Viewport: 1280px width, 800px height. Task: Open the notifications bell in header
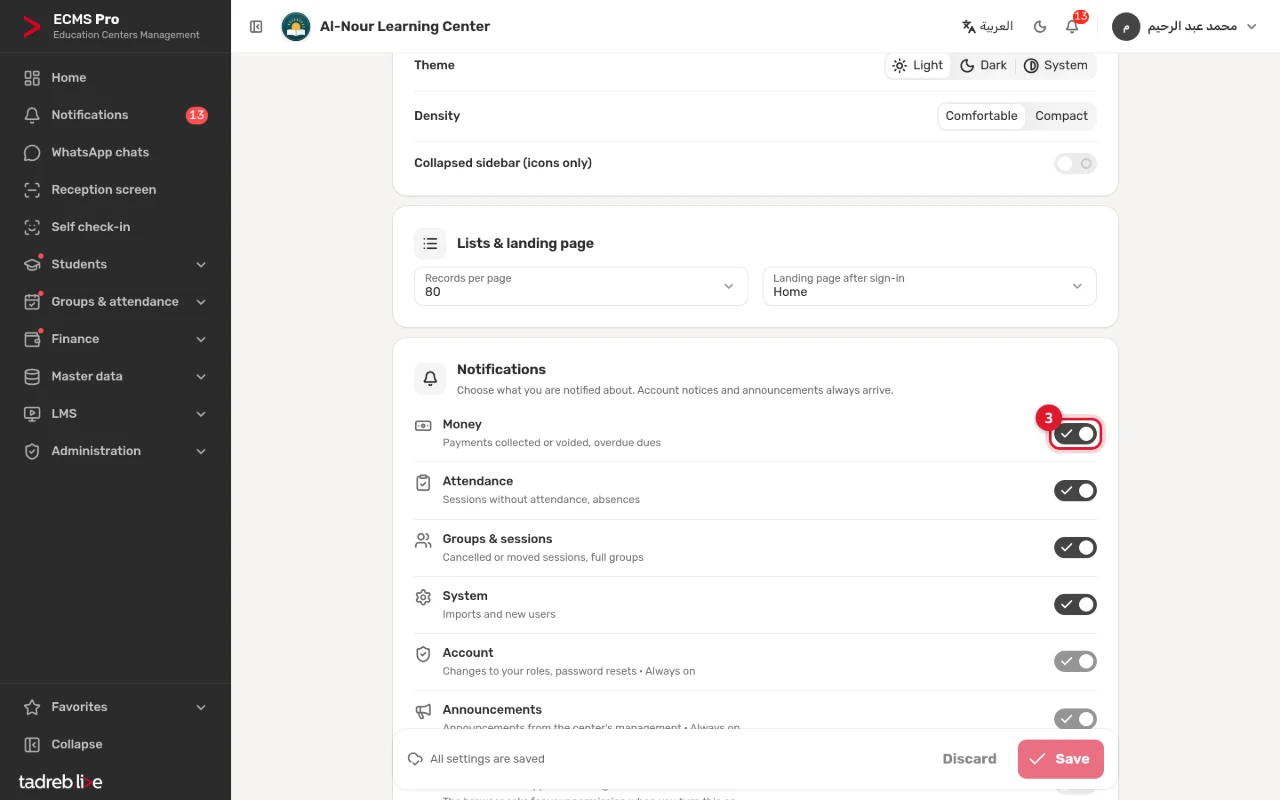point(1072,27)
